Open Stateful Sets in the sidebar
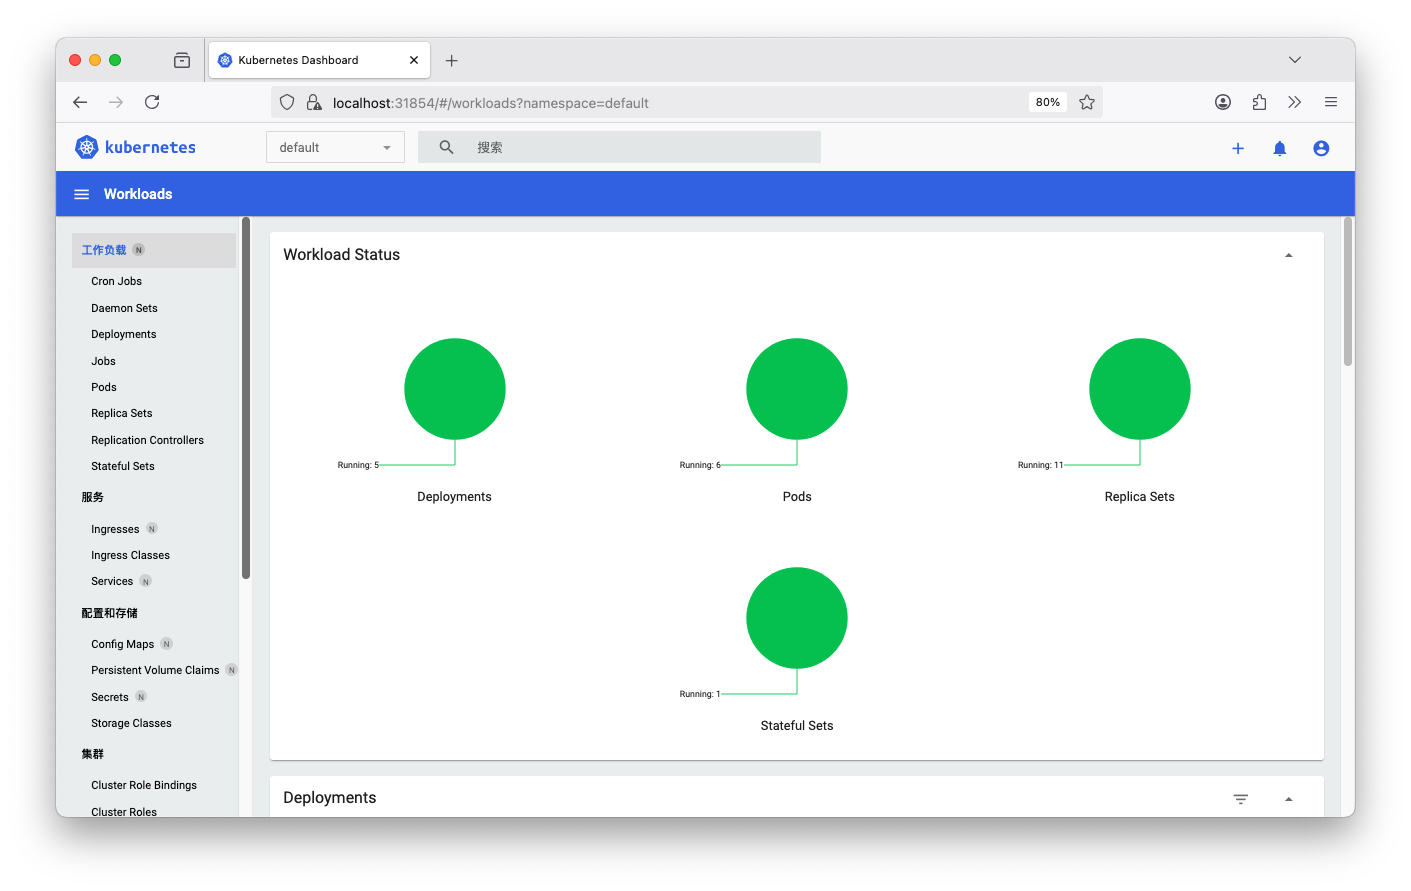This screenshot has height=891, width=1411. (x=123, y=466)
